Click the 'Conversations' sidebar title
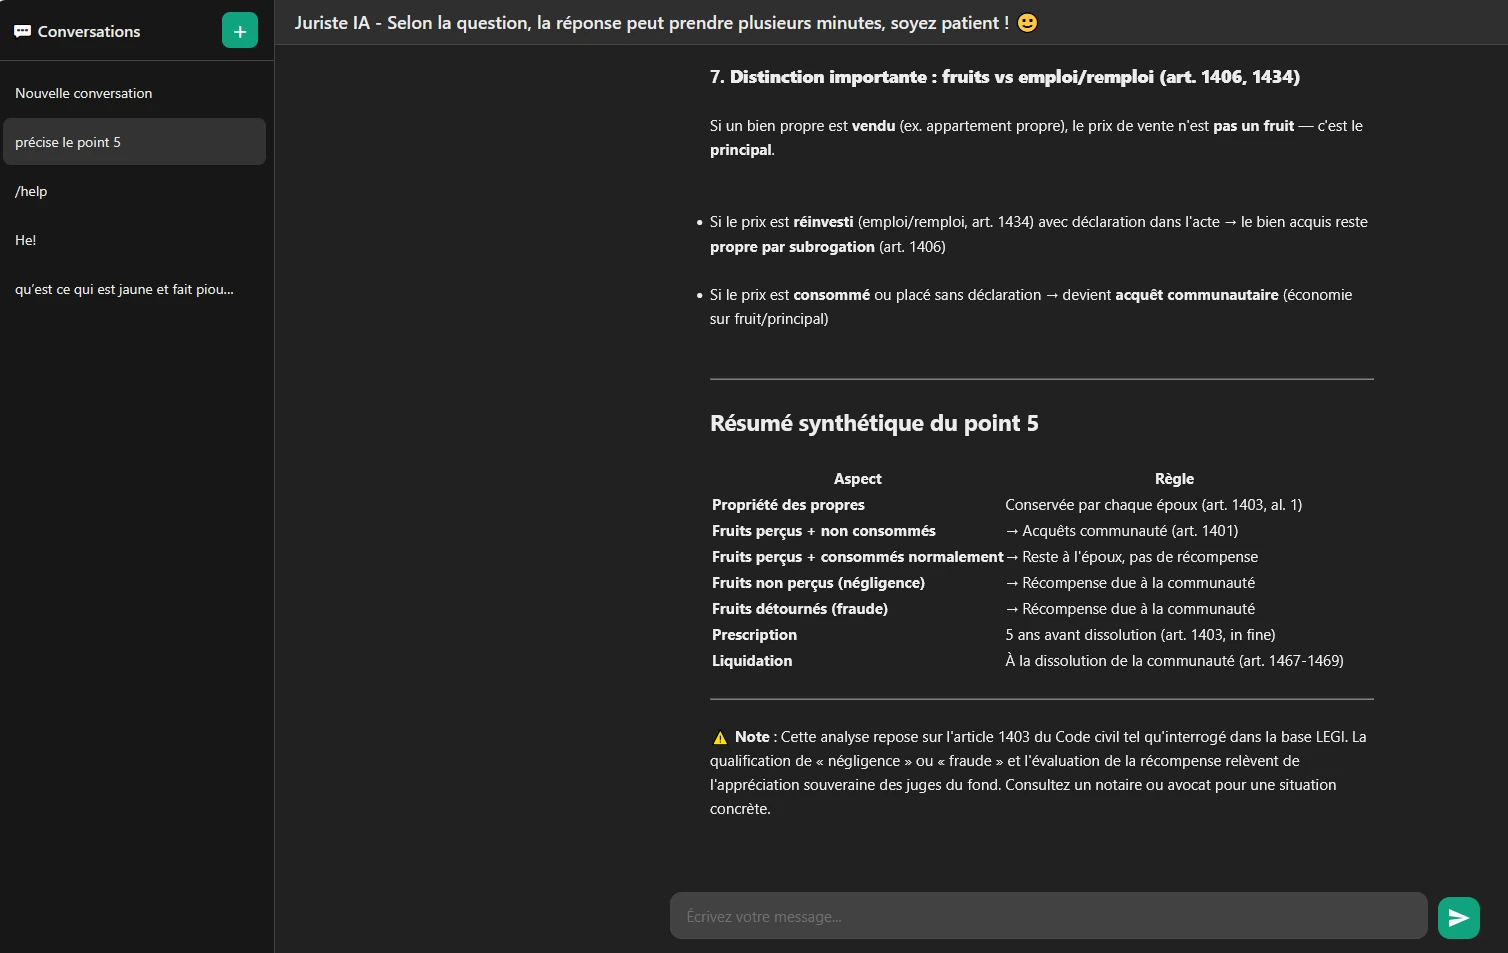1508x953 pixels. point(89,32)
